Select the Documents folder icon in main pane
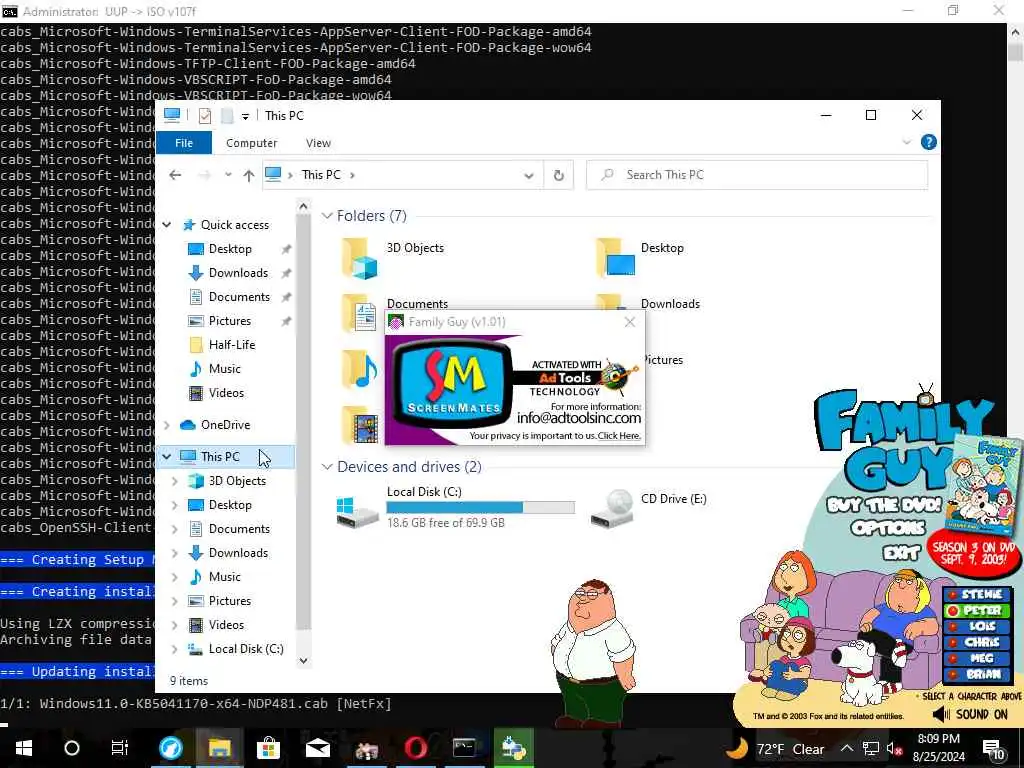Image resolution: width=1024 pixels, height=768 pixels. pyautogui.click(x=359, y=313)
